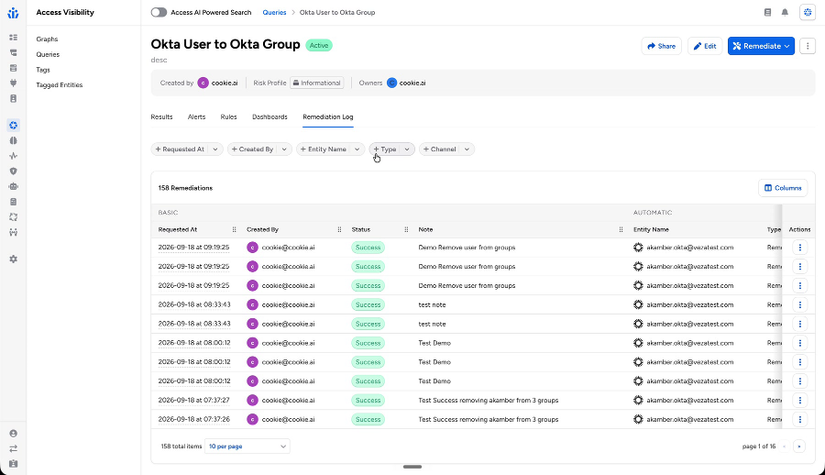Click the drag handle on the Note column
This screenshot has width=825, height=475.
621,229
